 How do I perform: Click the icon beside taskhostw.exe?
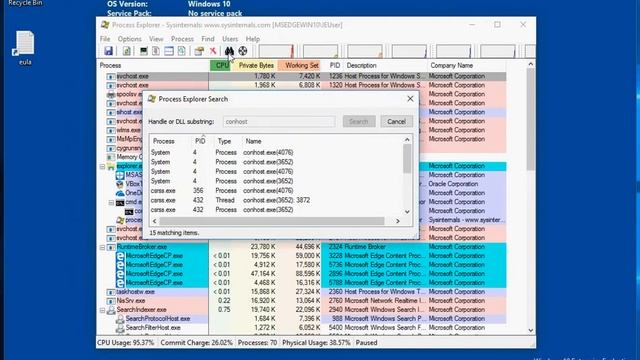111,292
